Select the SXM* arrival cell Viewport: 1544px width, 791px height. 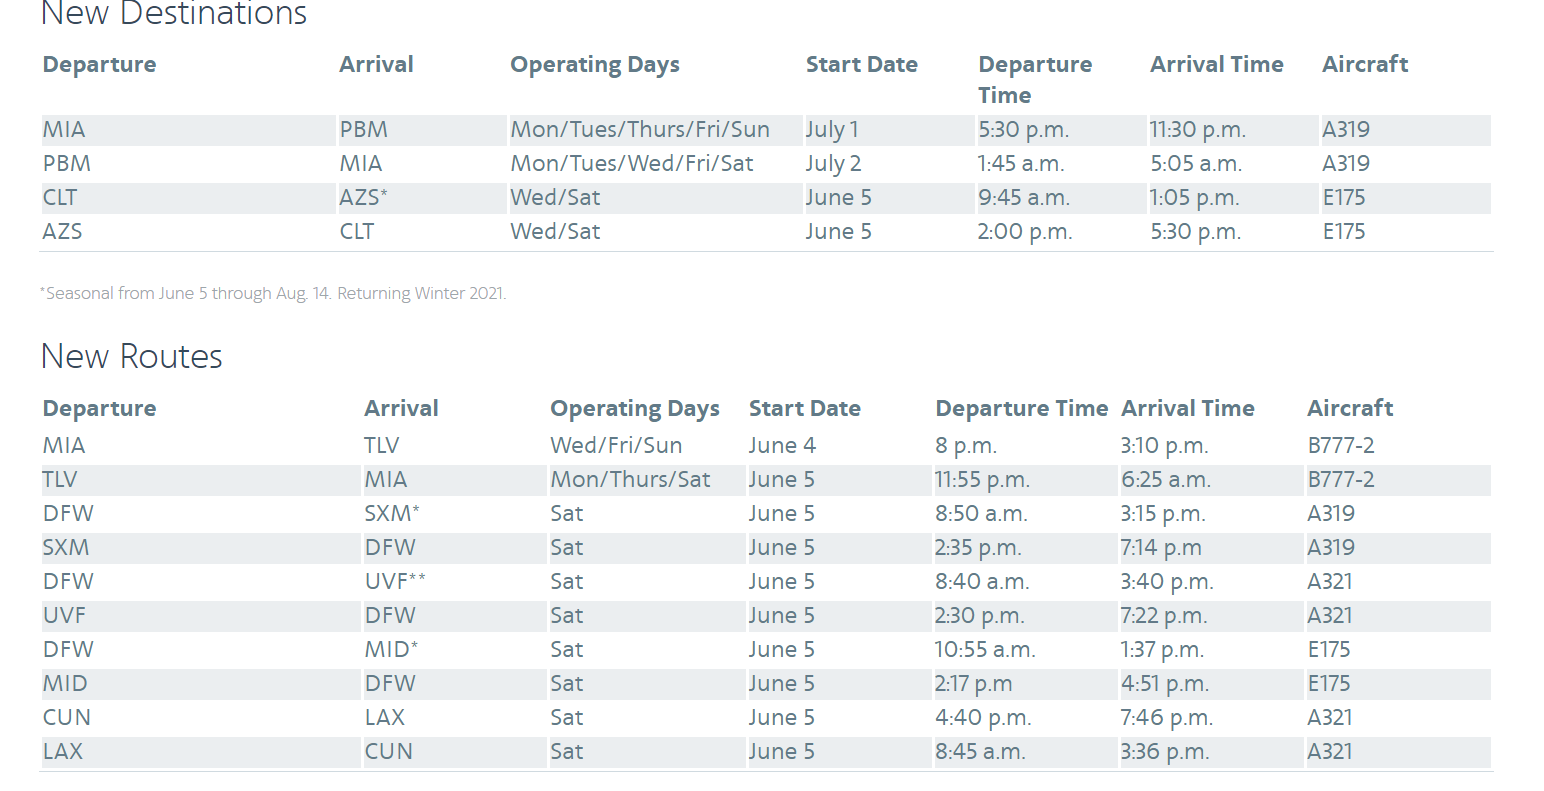(392, 514)
